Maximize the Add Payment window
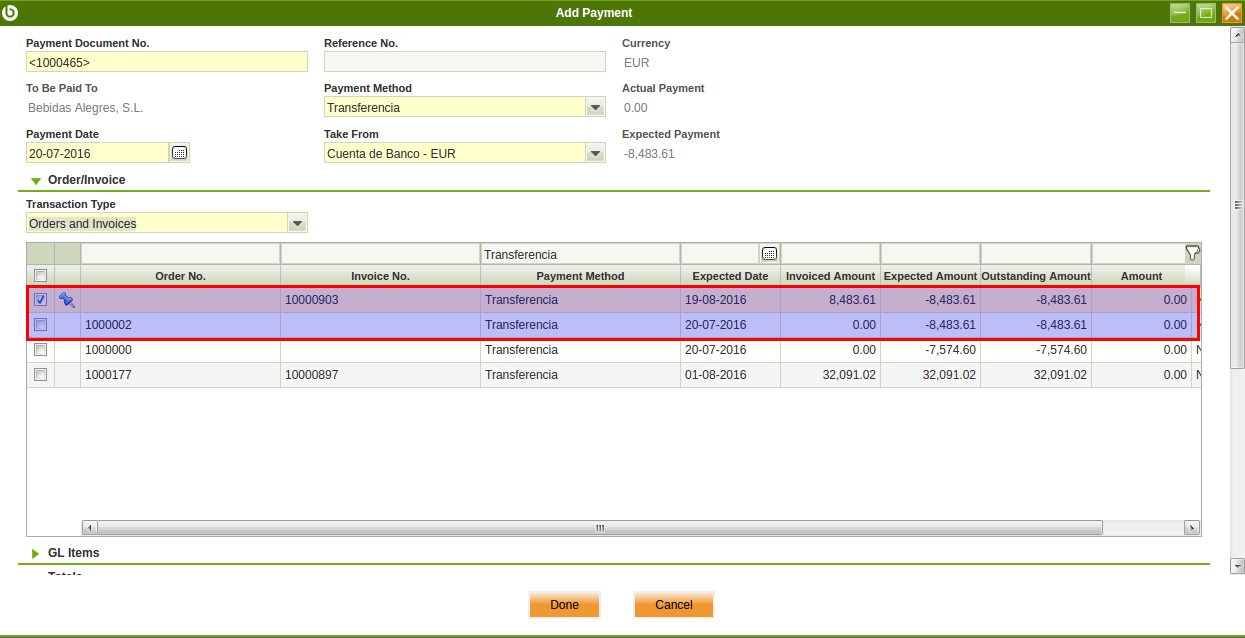Viewport: 1245px width, 638px height. (x=1206, y=13)
